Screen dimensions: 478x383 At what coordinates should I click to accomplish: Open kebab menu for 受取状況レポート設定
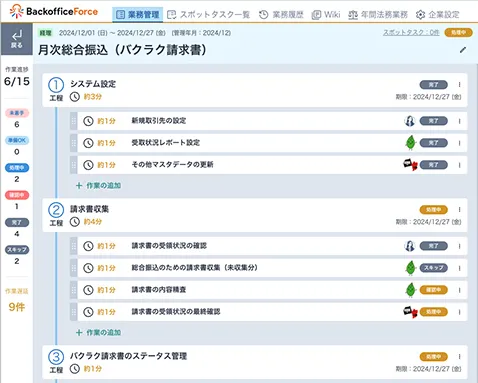point(459,143)
